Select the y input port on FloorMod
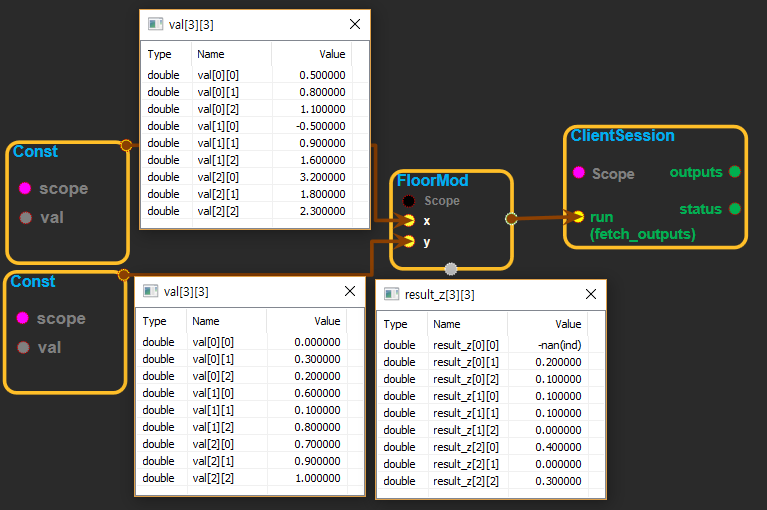The width and height of the screenshot is (767, 510). (x=408, y=241)
